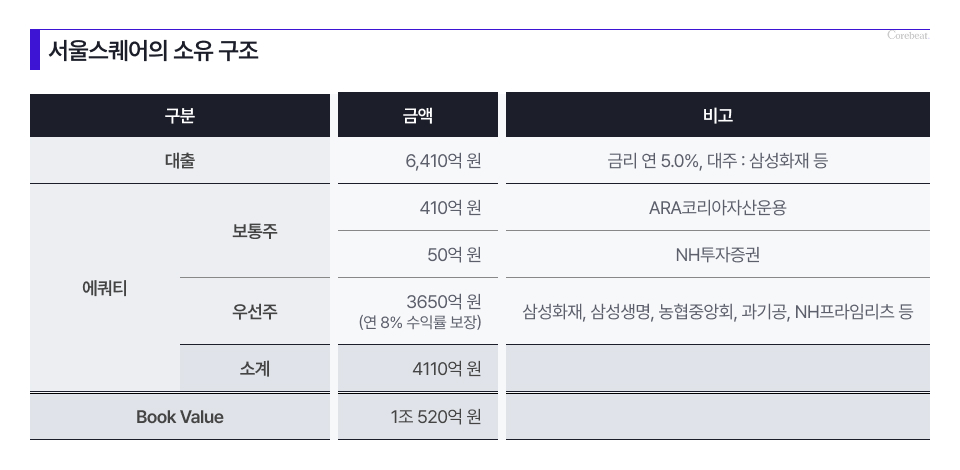Click the 삼성화재, 삼성생명 investors cell
960x470 pixels.
click(718, 311)
